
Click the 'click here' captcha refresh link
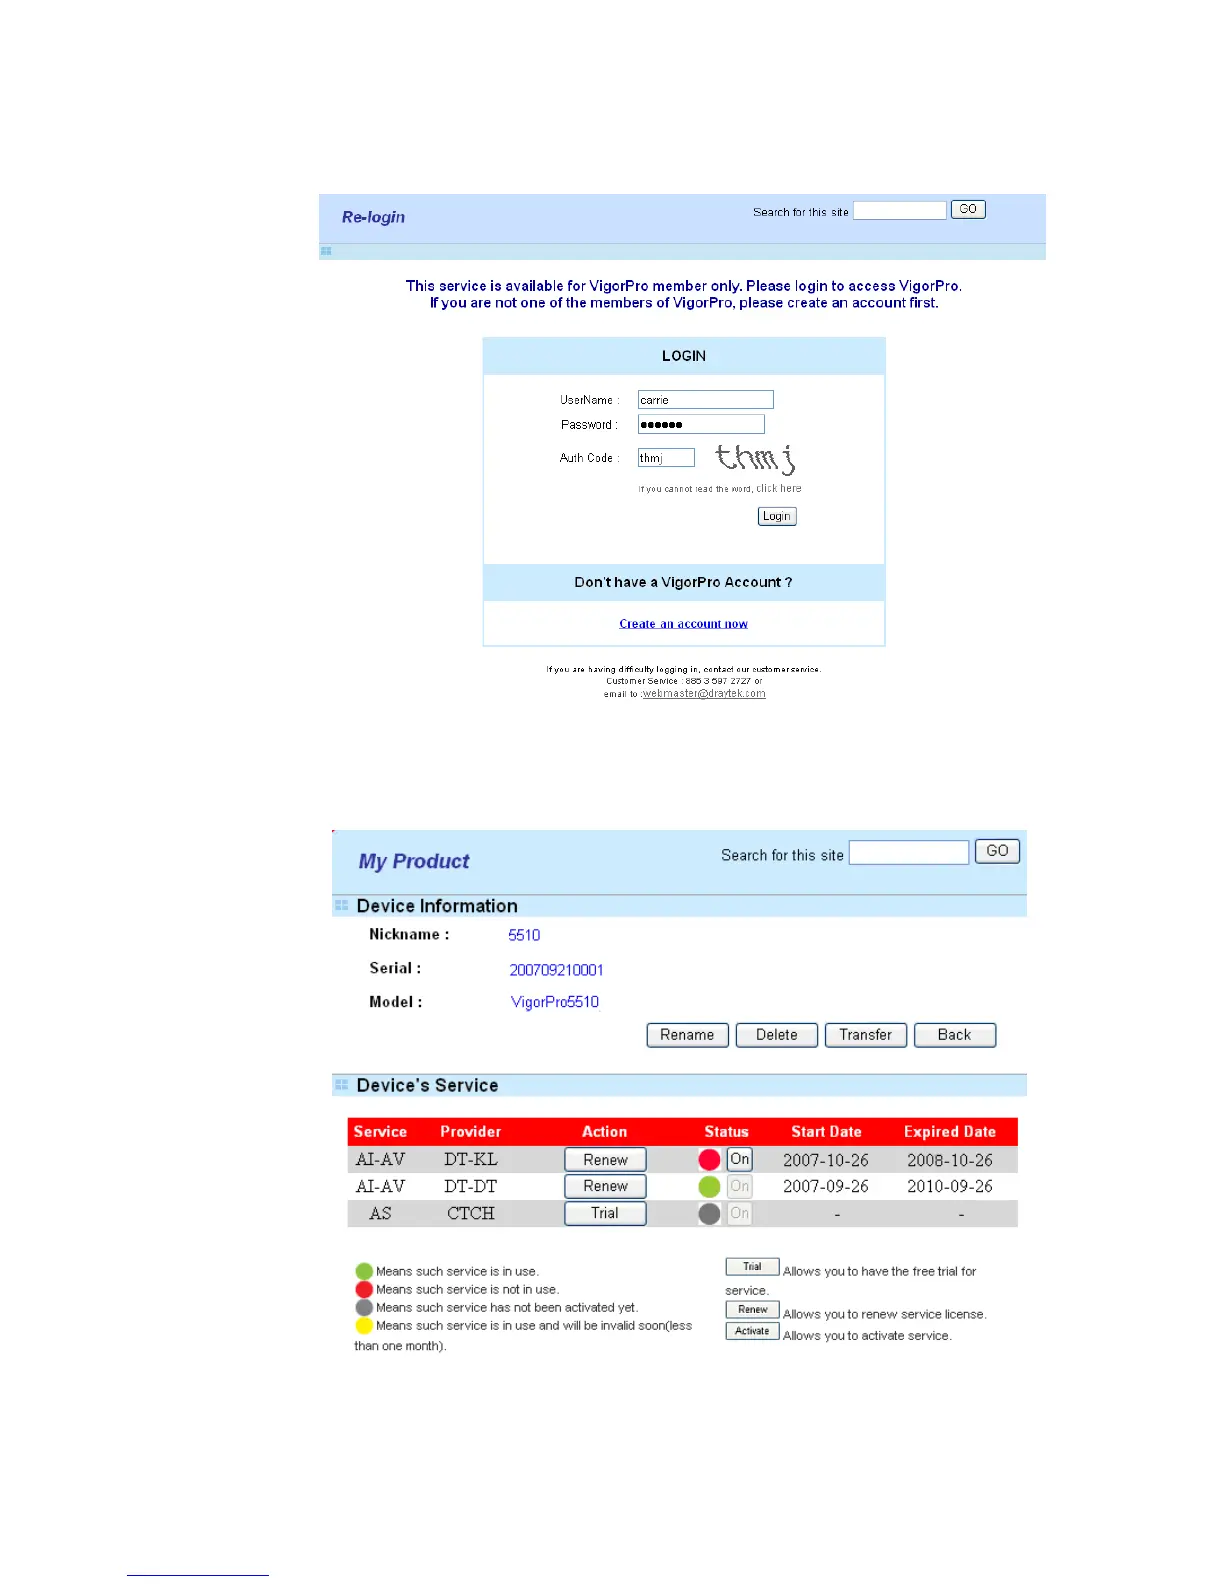(779, 489)
